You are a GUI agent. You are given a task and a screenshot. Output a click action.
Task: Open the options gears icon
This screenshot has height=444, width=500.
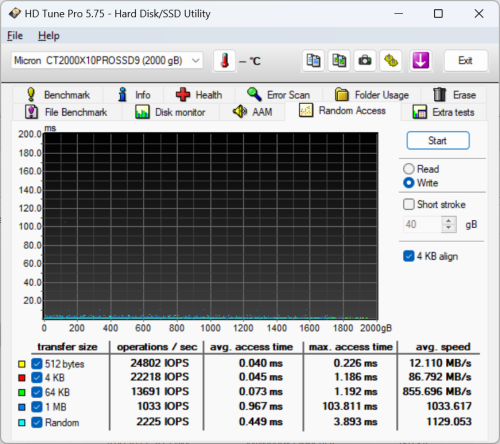coord(391,61)
